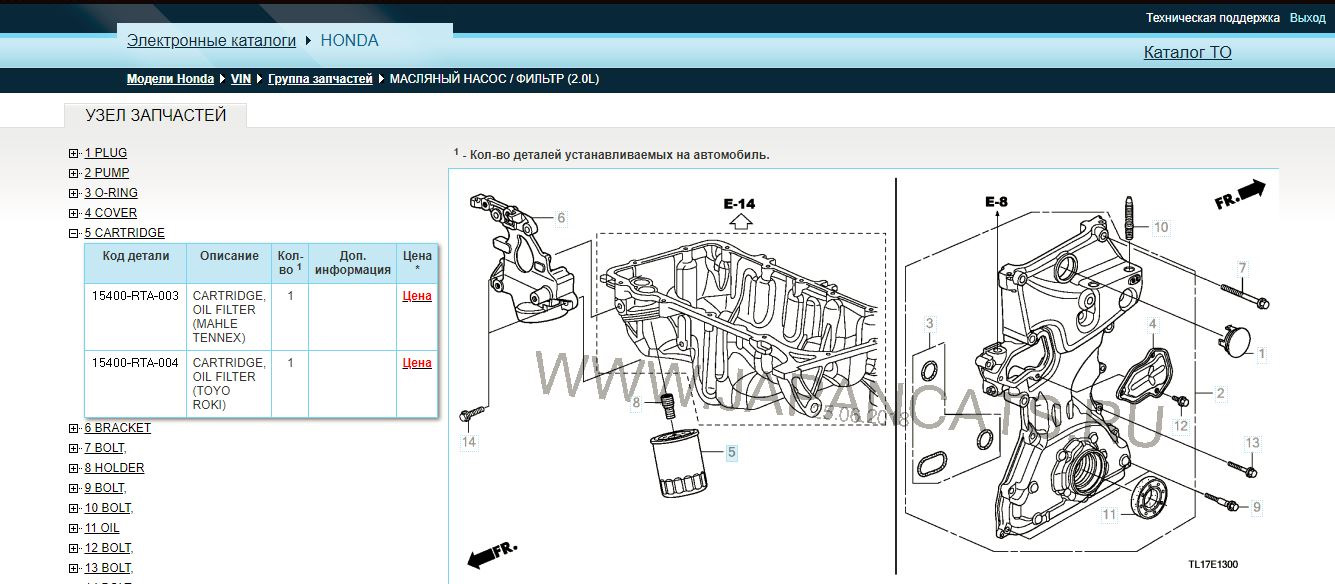
Task: Switch to УЗЕЛ ЗАПЧАСТЕЙ tab
Action: click(x=156, y=115)
